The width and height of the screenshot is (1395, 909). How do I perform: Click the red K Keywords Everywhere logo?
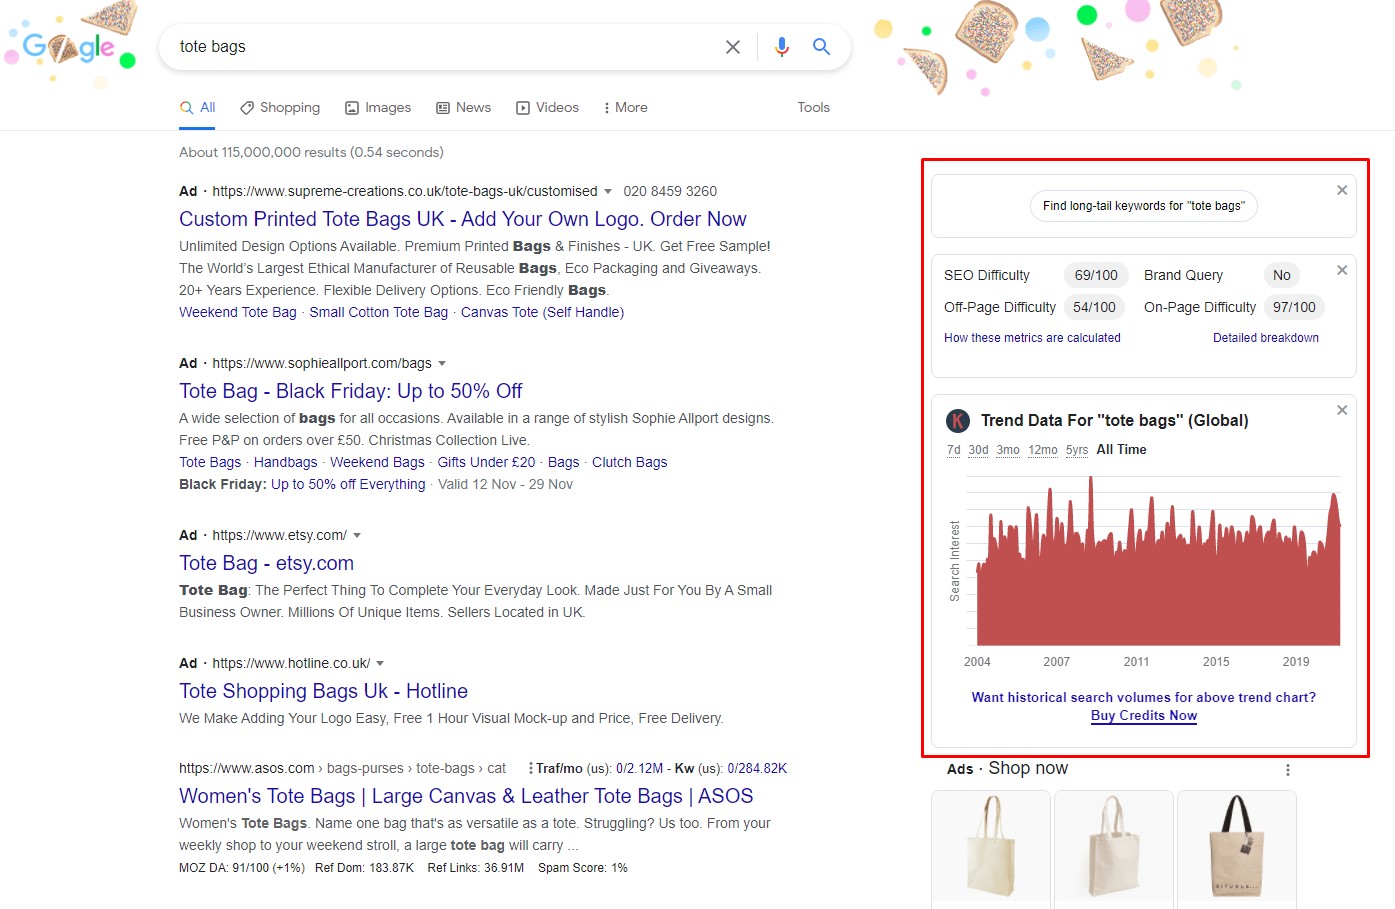[958, 421]
